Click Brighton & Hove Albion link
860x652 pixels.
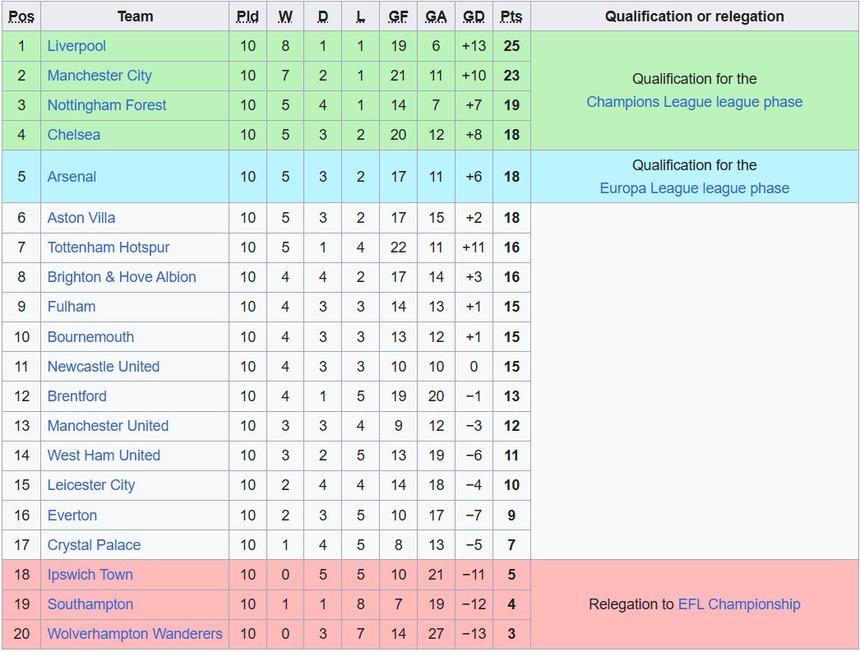121,277
